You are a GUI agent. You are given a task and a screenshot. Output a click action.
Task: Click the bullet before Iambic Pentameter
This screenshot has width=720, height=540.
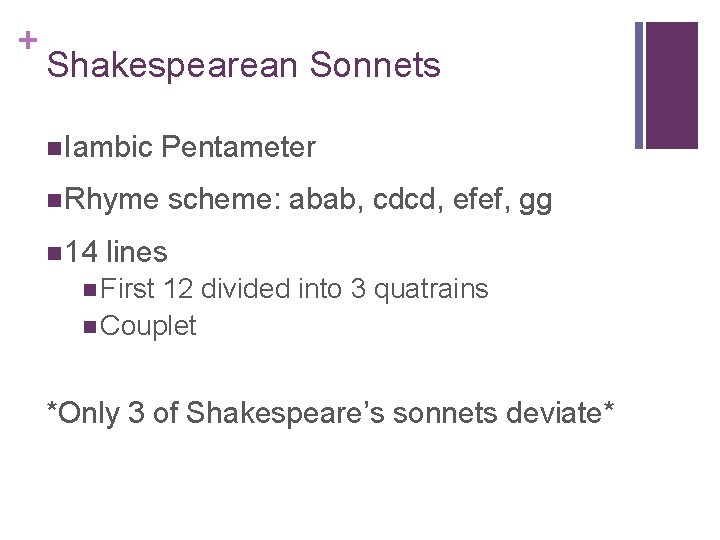pyautogui.click(x=53, y=149)
